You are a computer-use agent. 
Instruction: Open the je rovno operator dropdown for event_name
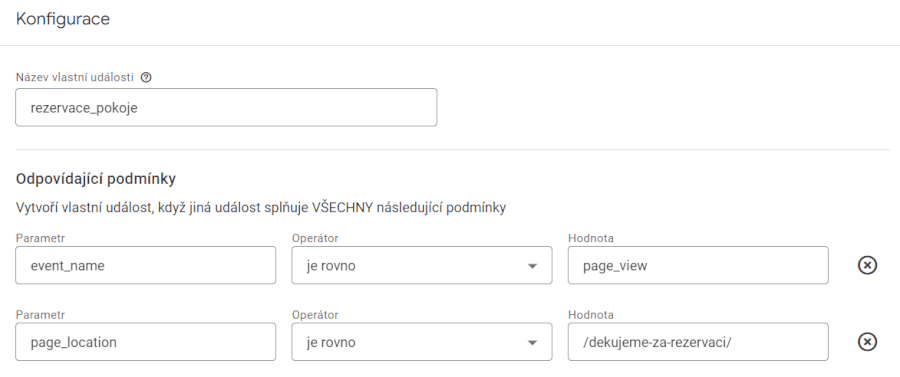click(422, 265)
